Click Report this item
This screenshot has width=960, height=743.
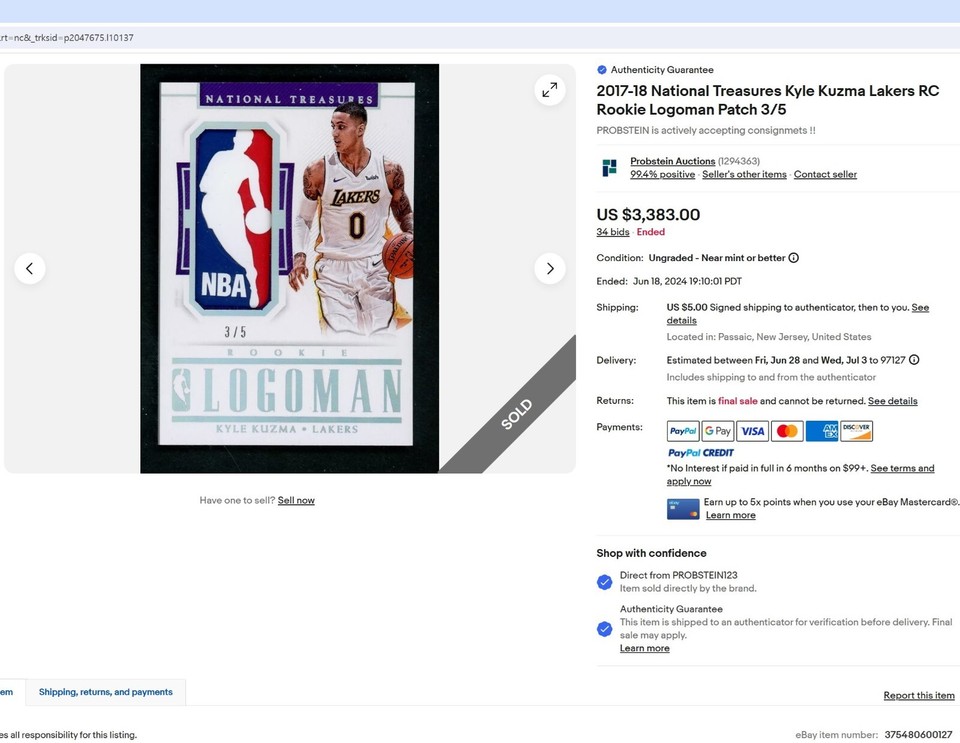pyautogui.click(x=918, y=695)
